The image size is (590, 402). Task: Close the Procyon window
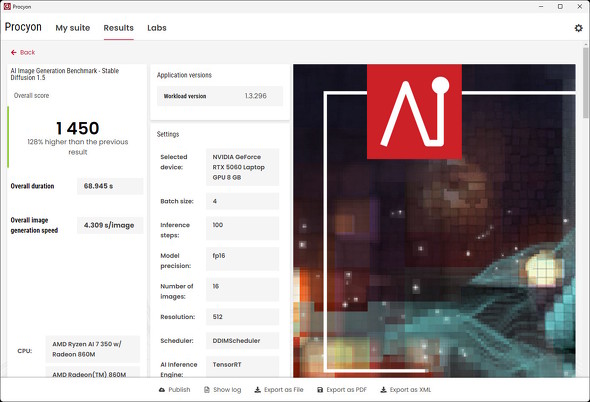[580, 6]
